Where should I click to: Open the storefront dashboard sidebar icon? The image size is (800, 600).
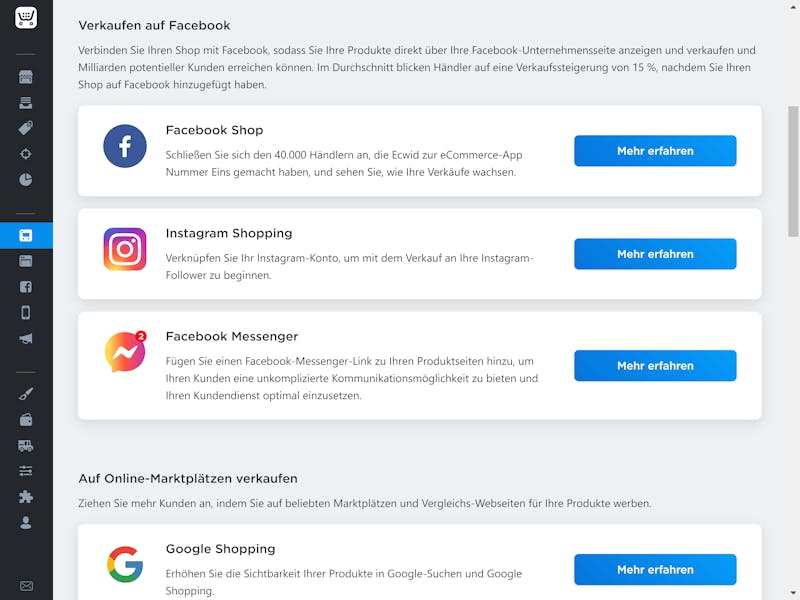[x=26, y=77]
